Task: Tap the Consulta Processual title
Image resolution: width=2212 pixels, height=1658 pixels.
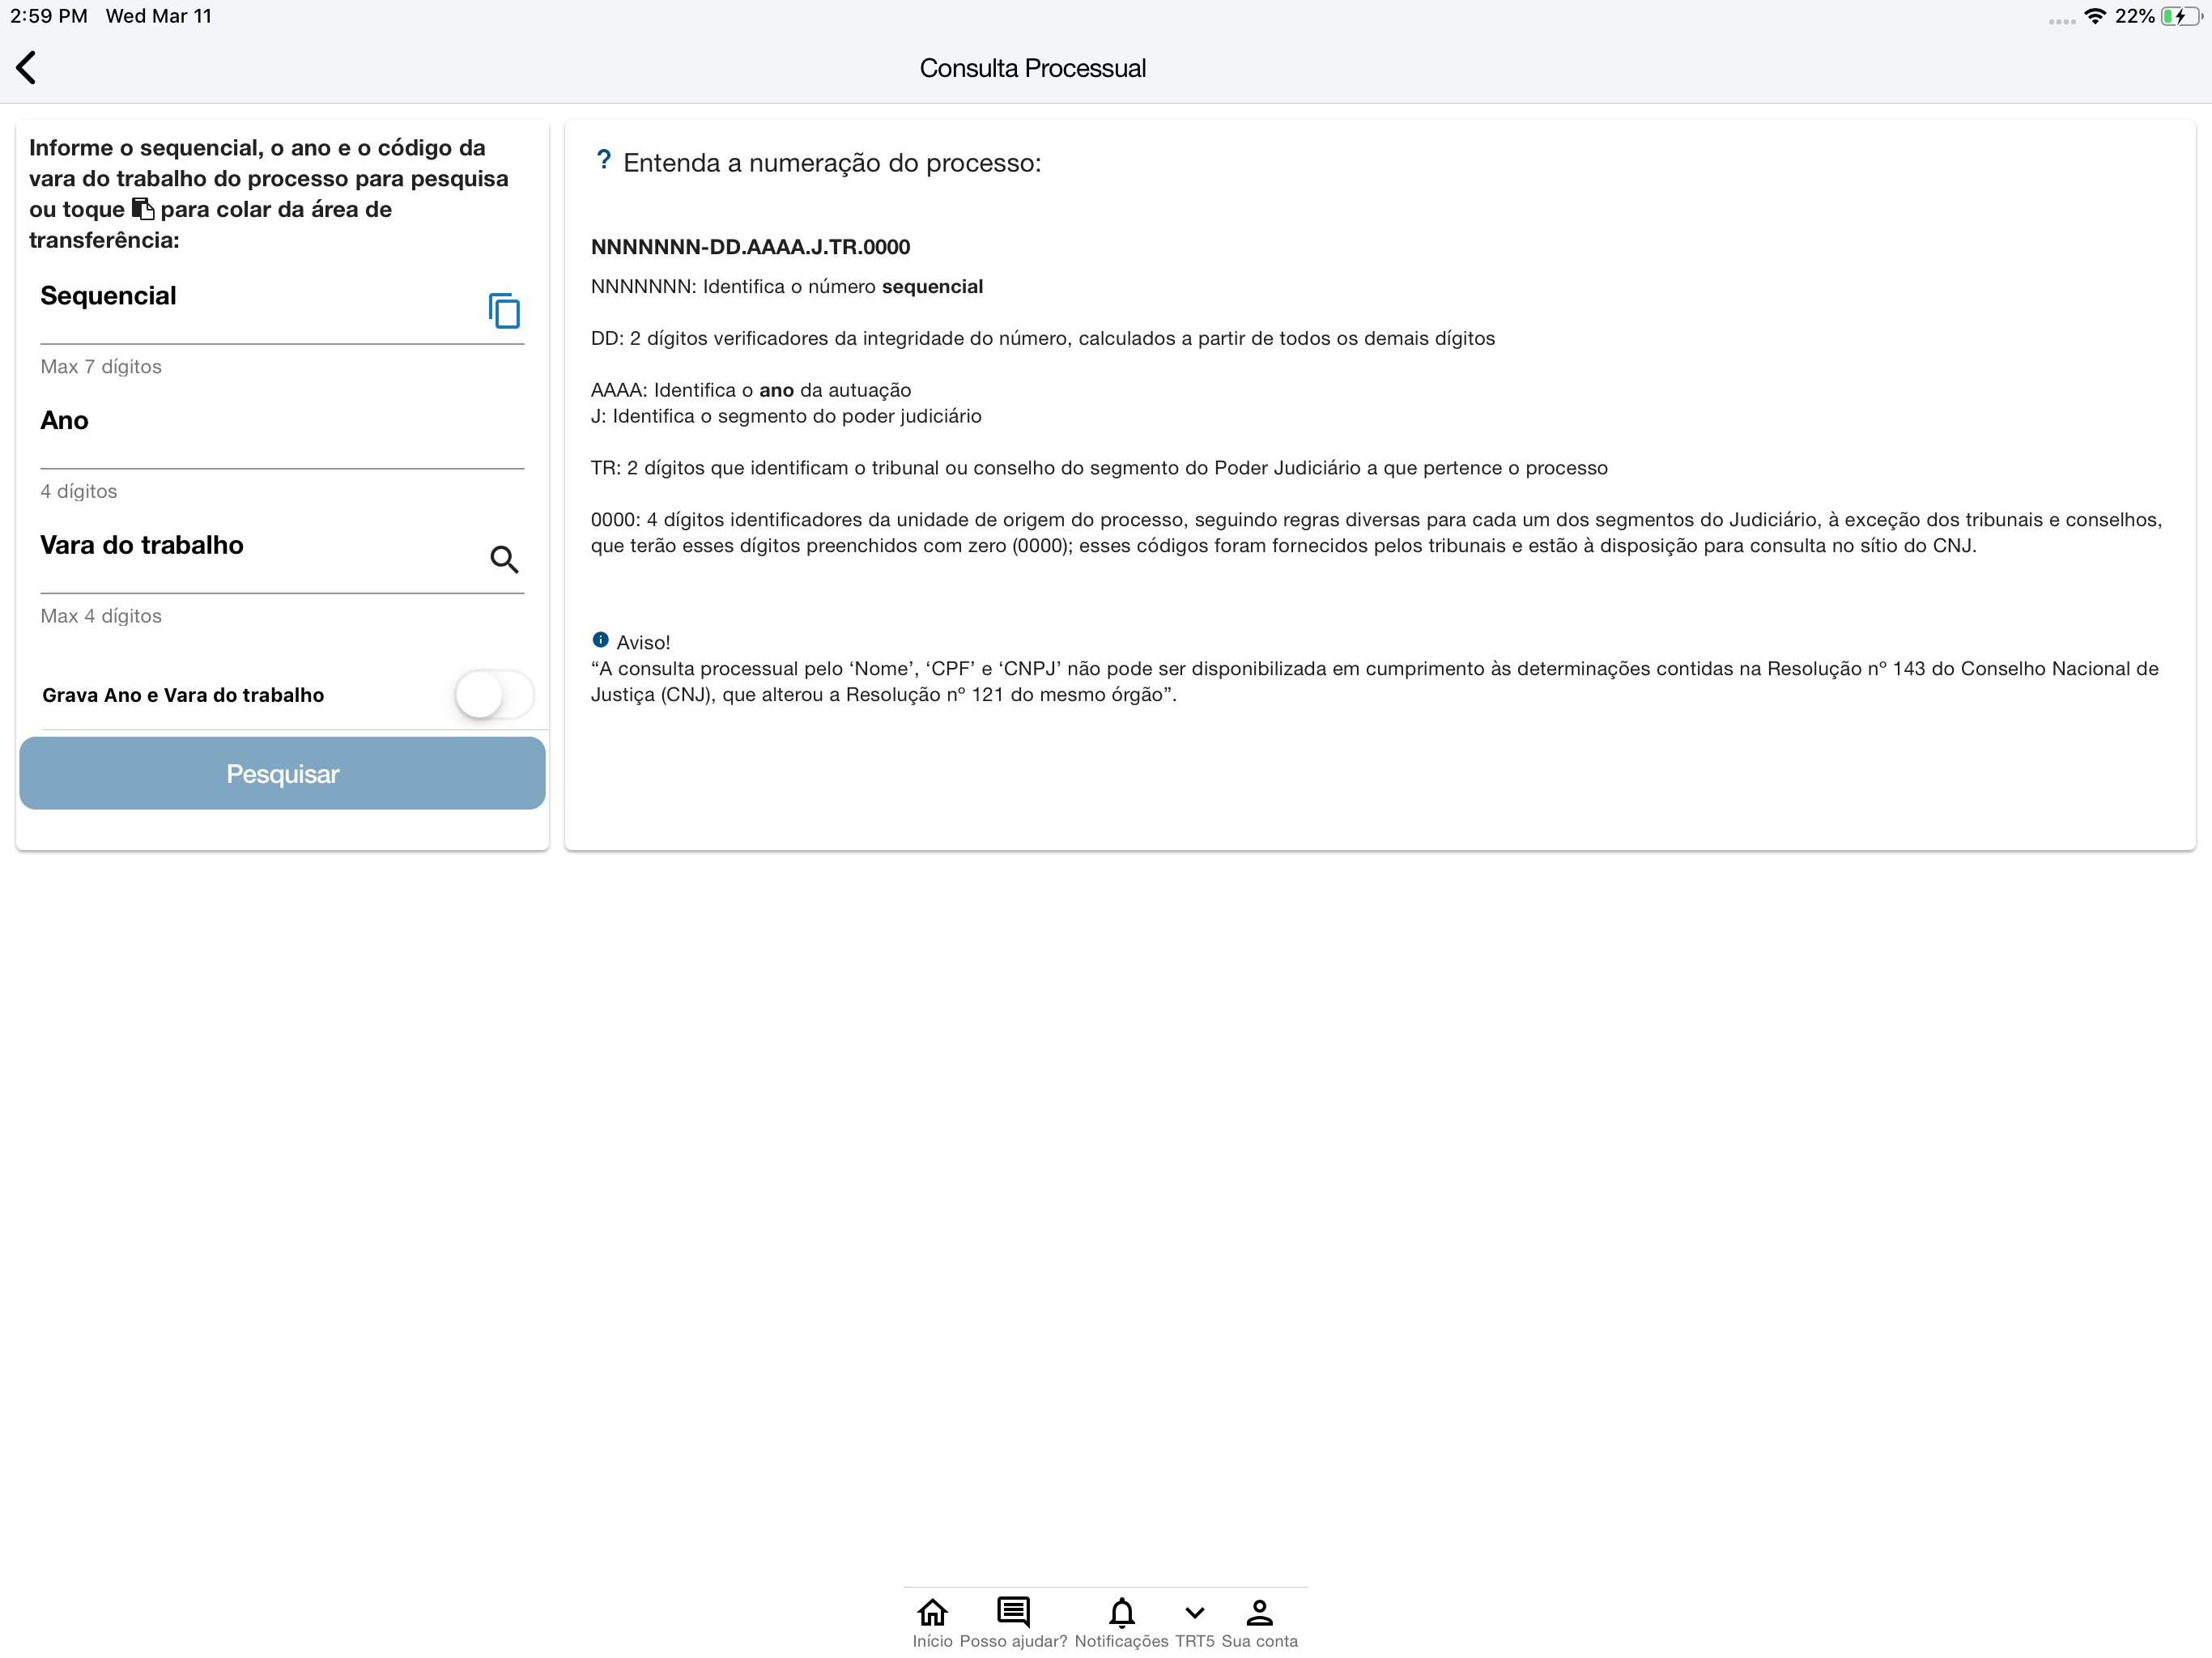Action: [1032, 68]
